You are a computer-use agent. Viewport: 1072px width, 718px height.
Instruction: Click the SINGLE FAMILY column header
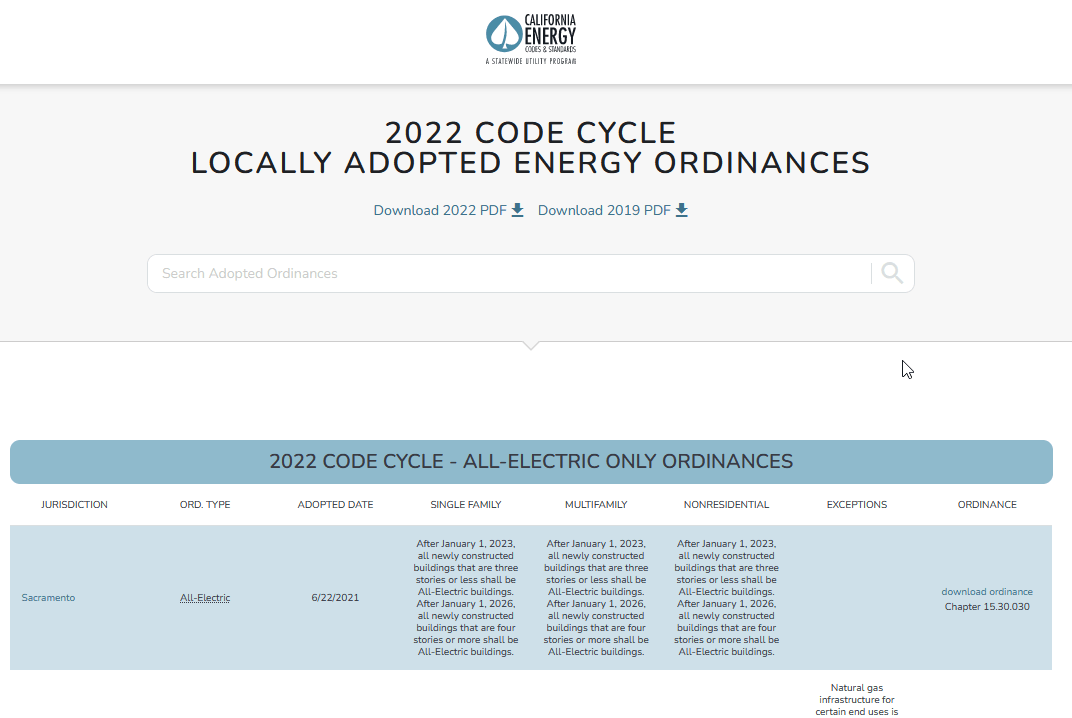pos(466,505)
